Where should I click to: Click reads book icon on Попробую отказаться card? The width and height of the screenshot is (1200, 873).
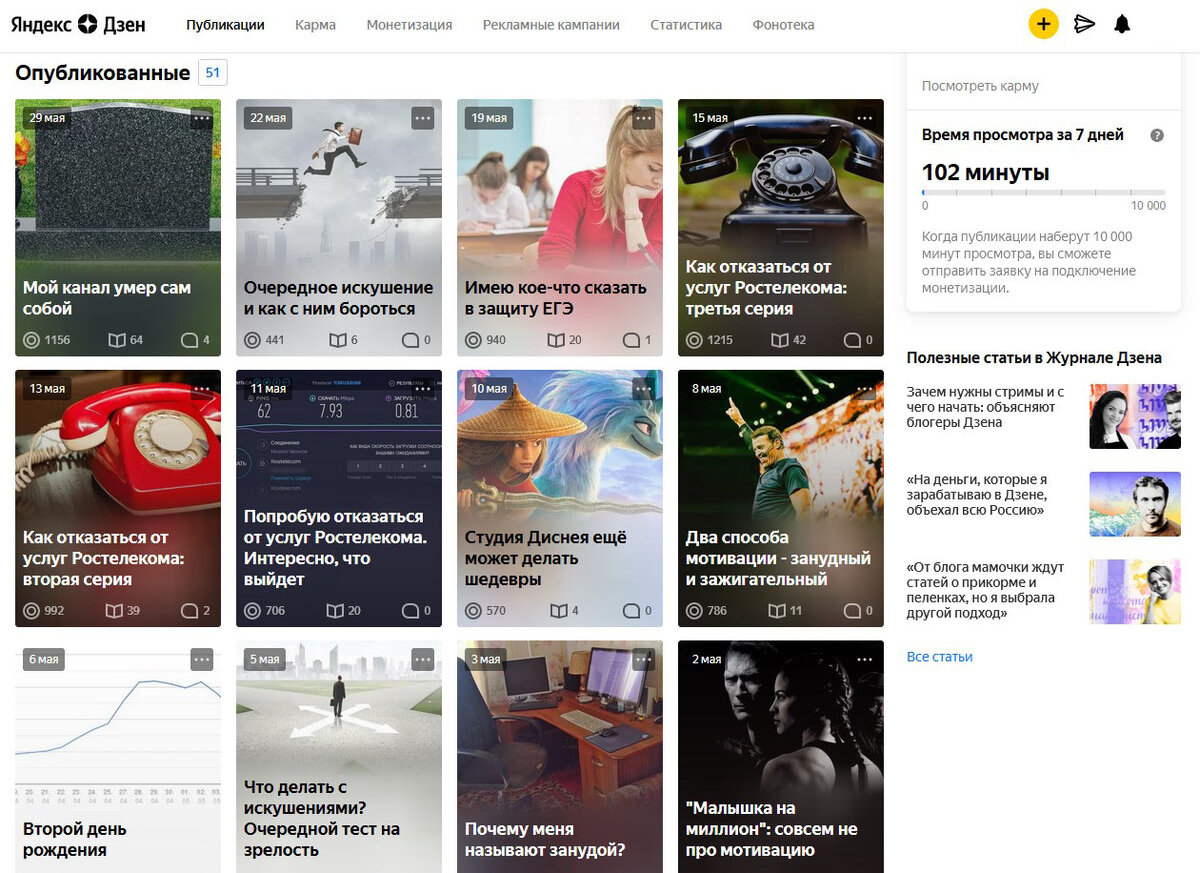pos(337,610)
